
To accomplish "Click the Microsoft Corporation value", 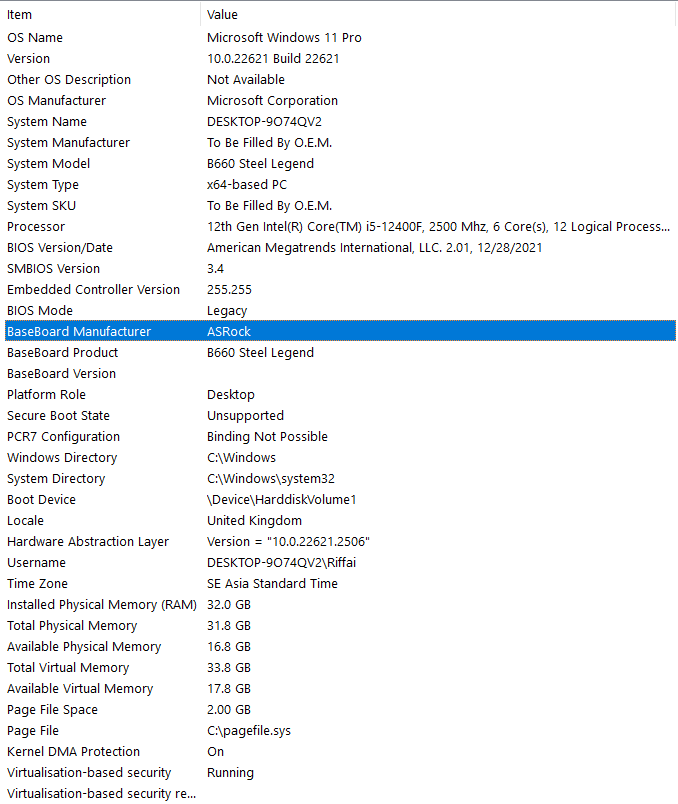I will [272, 100].
